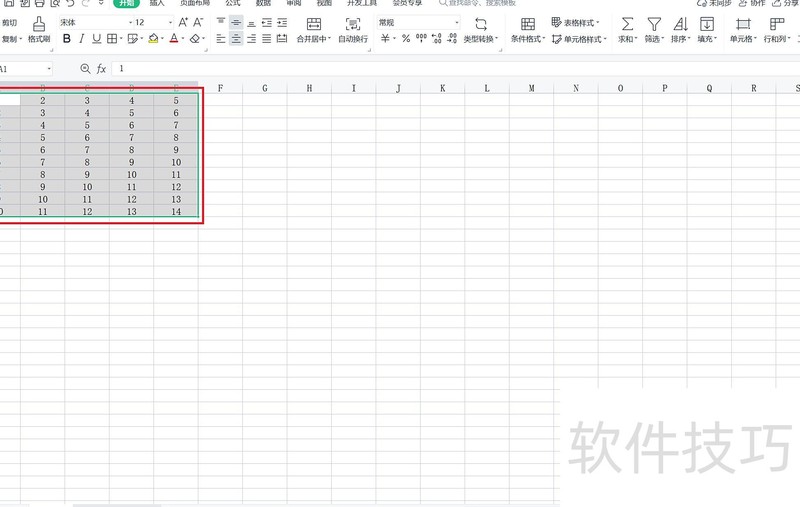800x507 pixels.
Task: Apply justify alignment
Action: 266,39
